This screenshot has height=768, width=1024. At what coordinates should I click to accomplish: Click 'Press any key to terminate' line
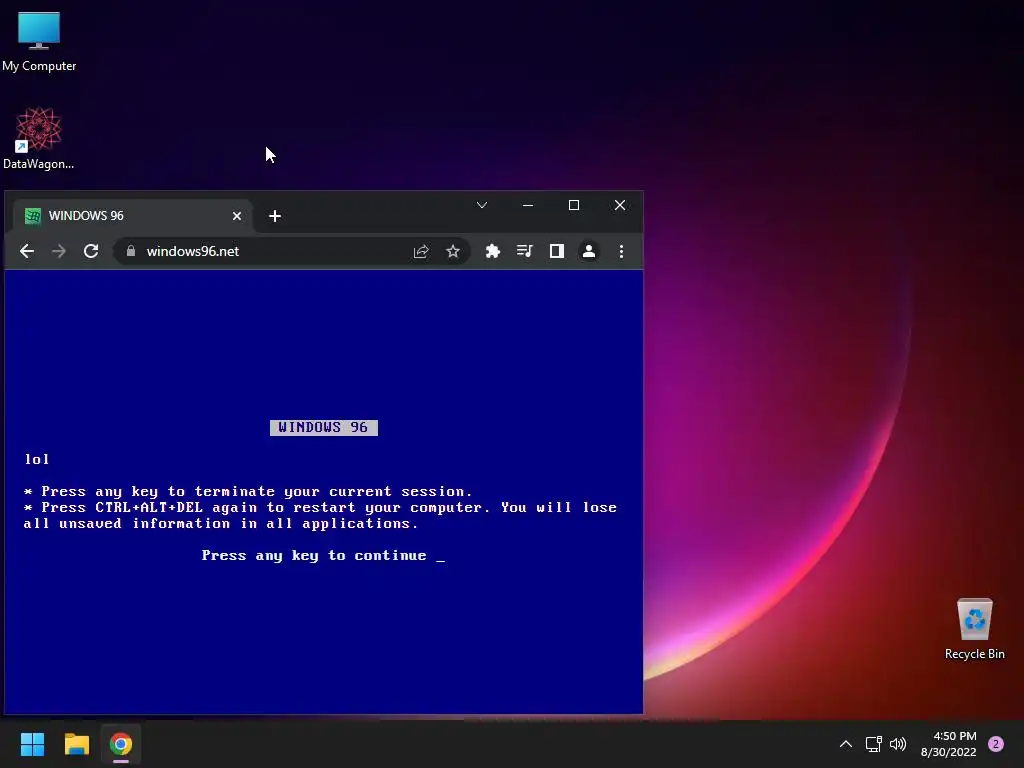248,492
